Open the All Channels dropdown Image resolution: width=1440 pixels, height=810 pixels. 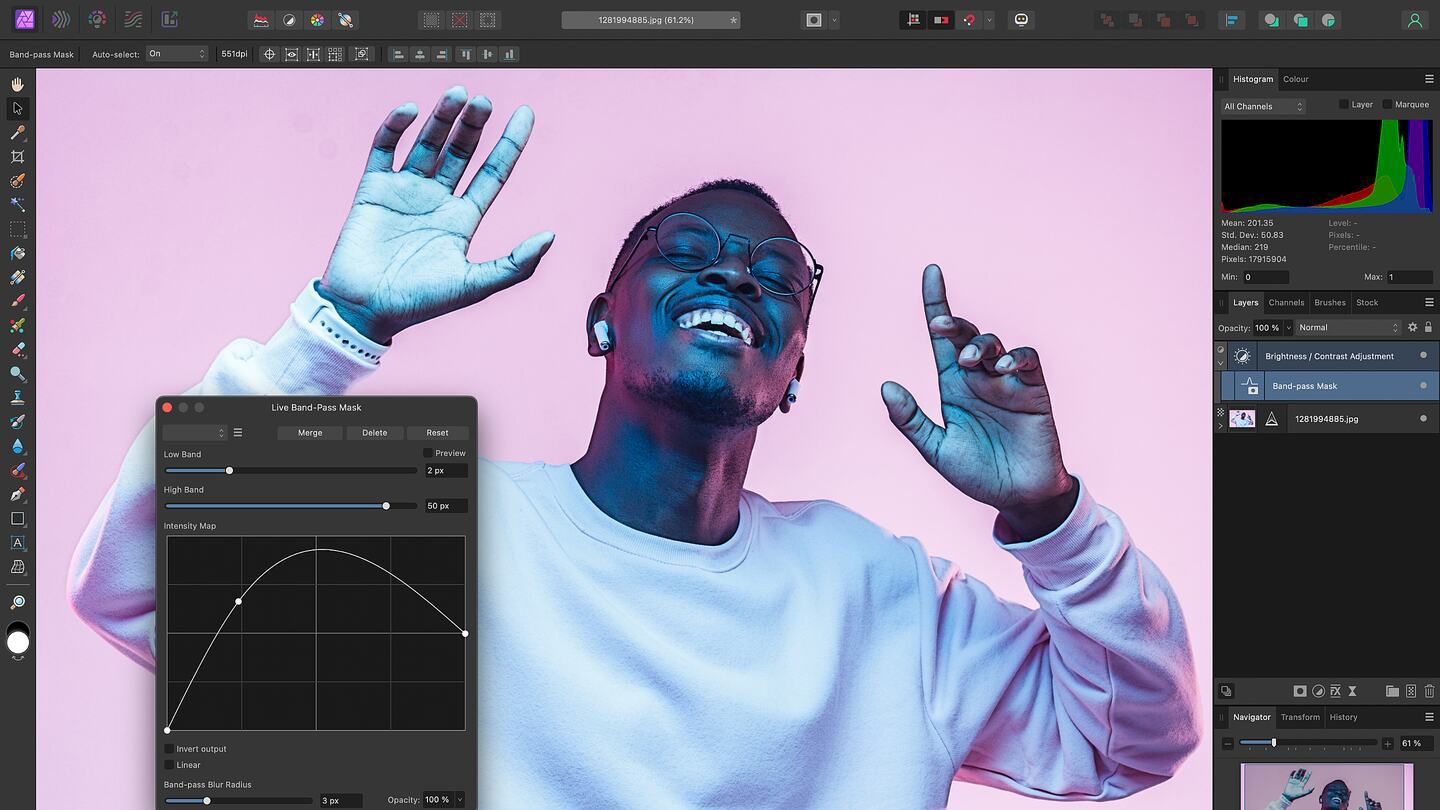1262,105
